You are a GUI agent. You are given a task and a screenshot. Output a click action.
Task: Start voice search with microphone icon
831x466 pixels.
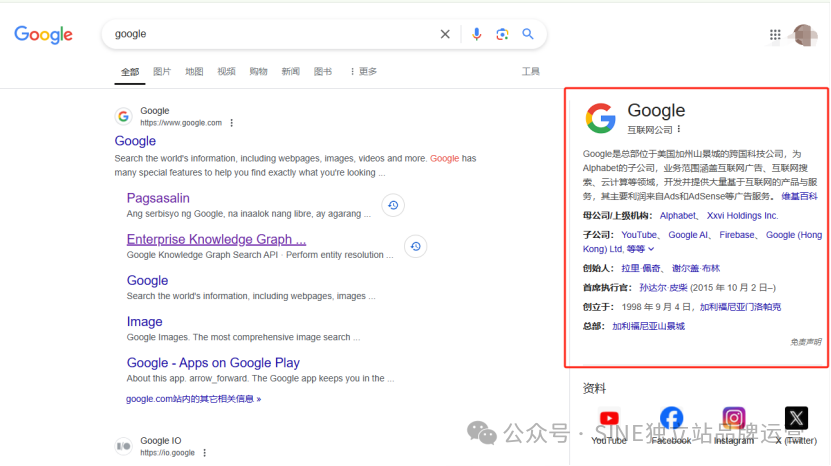[x=476, y=34]
